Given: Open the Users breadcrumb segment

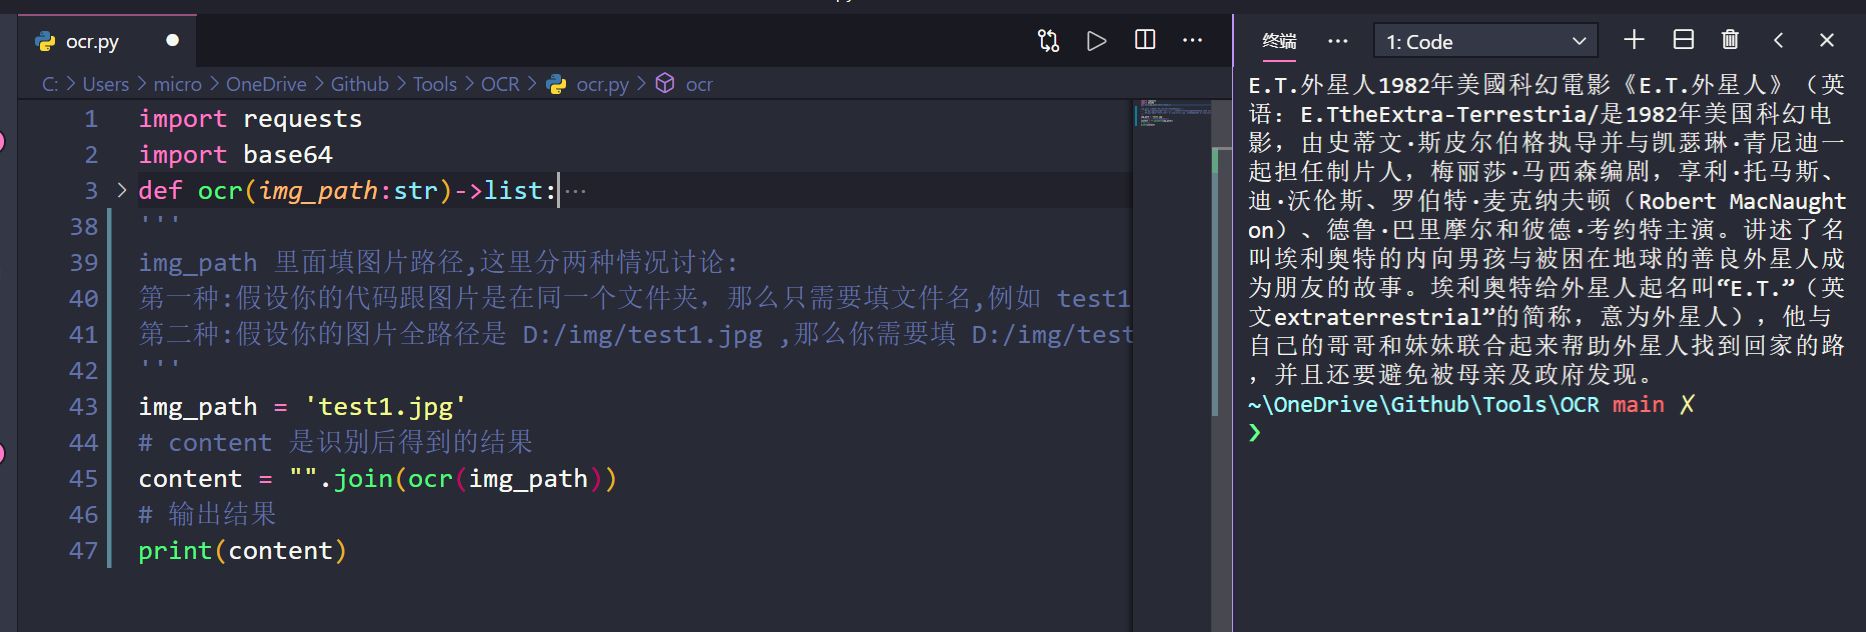Looking at the screenshot, I should click(106, 84).
